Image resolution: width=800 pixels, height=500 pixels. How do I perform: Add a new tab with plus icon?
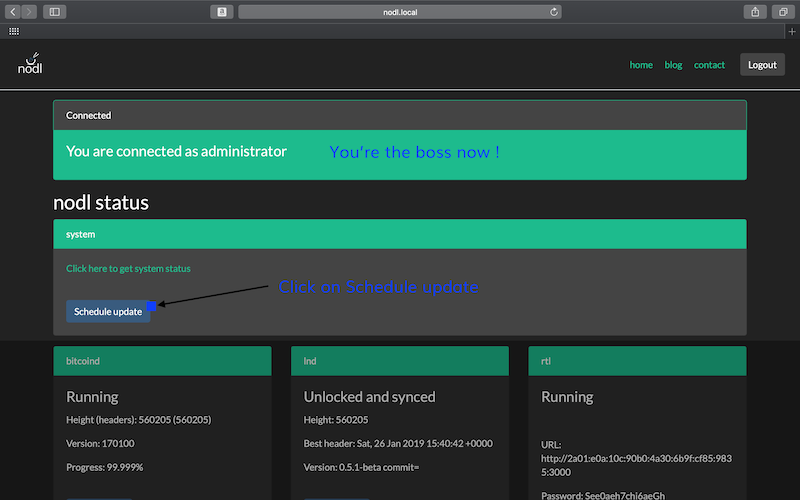click(x=792, y=32)
